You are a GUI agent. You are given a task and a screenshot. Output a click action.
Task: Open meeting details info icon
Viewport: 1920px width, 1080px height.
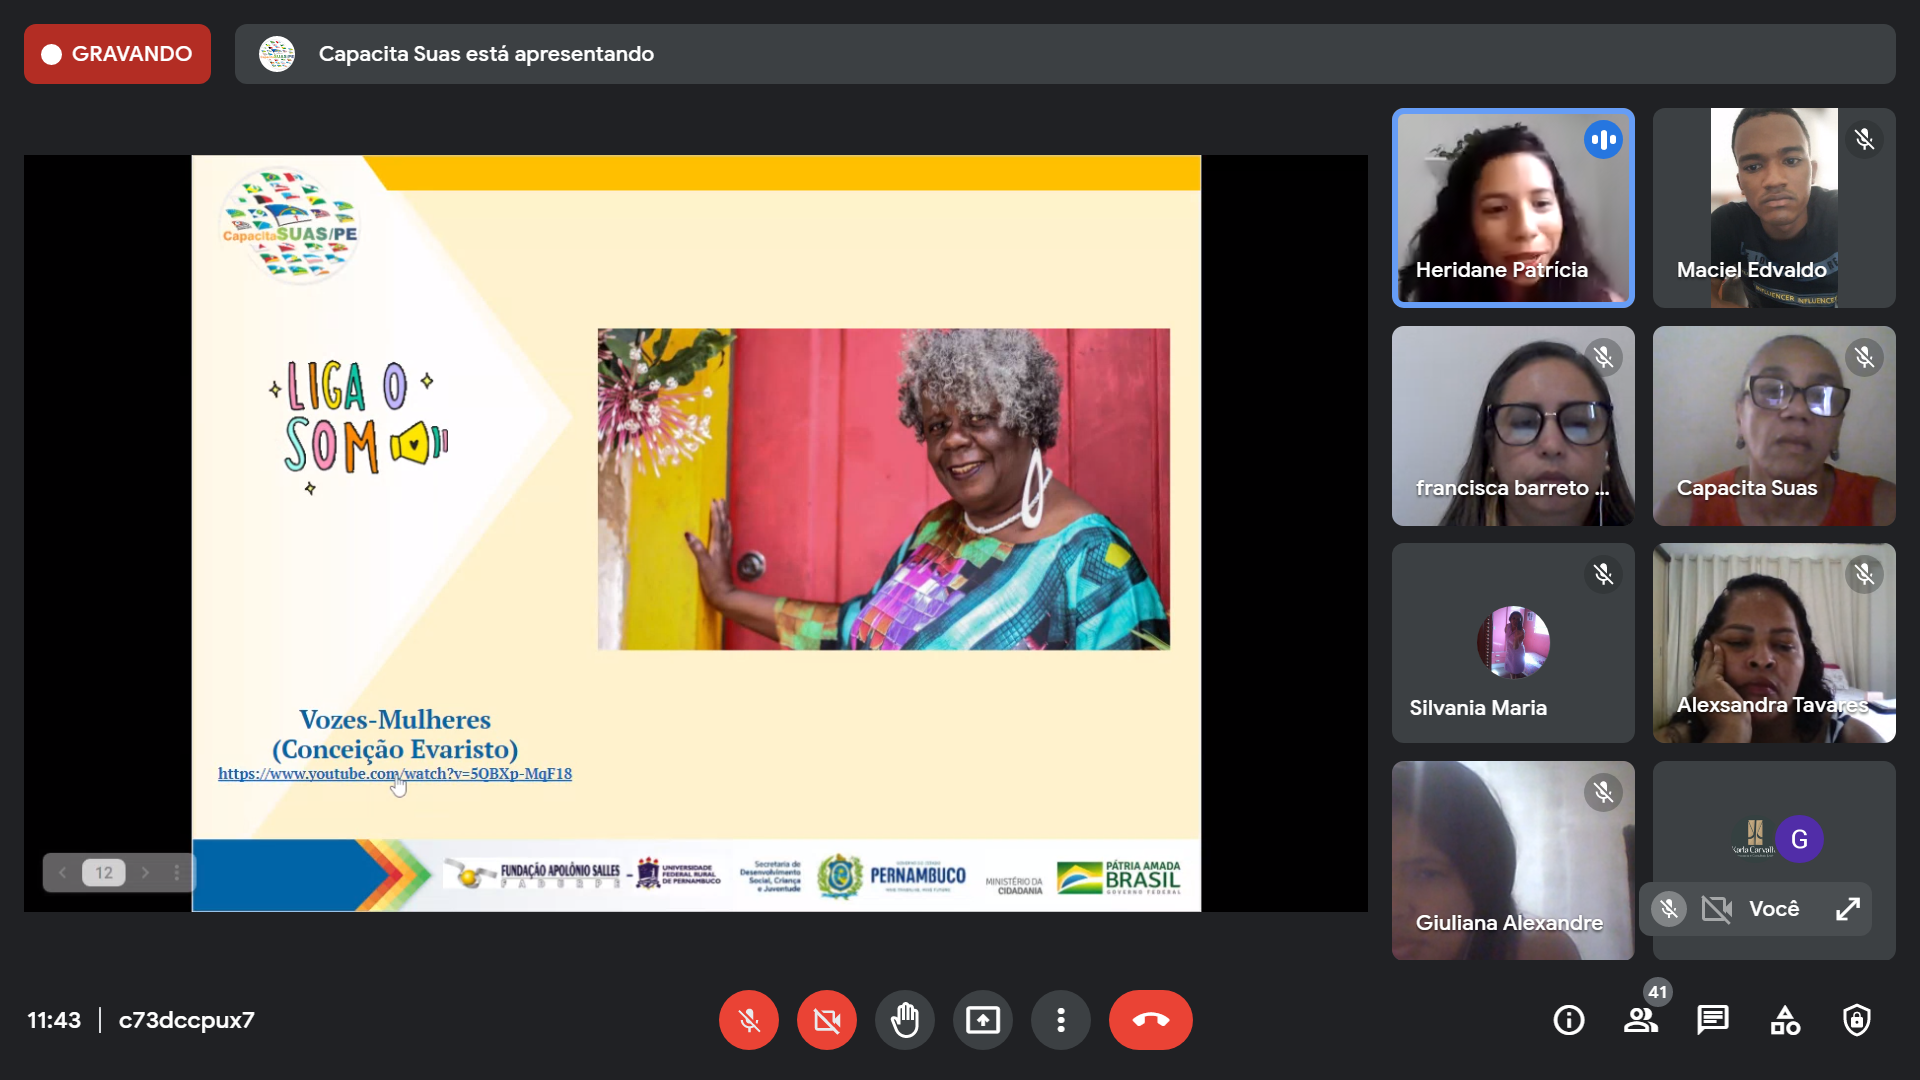tap(1568, 1020)
